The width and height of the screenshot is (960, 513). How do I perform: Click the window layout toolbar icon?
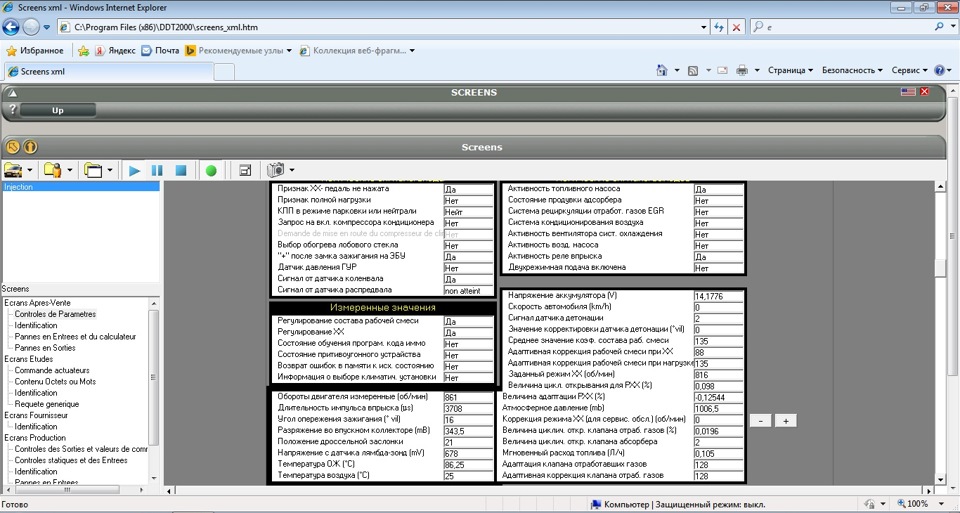(x=245, y=171)
